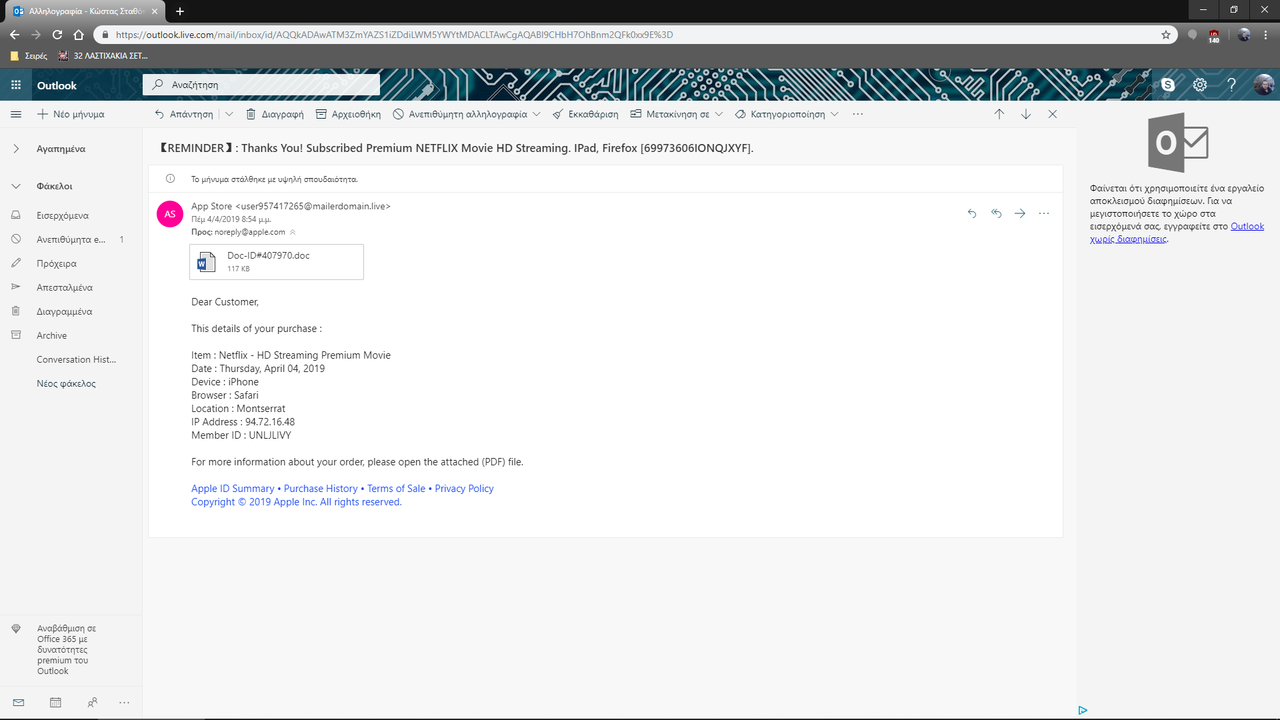The height and width of the screenshot is (720, 1280).
Task: Open more modules ellipsis at bottom
Action: click(124, 702)
